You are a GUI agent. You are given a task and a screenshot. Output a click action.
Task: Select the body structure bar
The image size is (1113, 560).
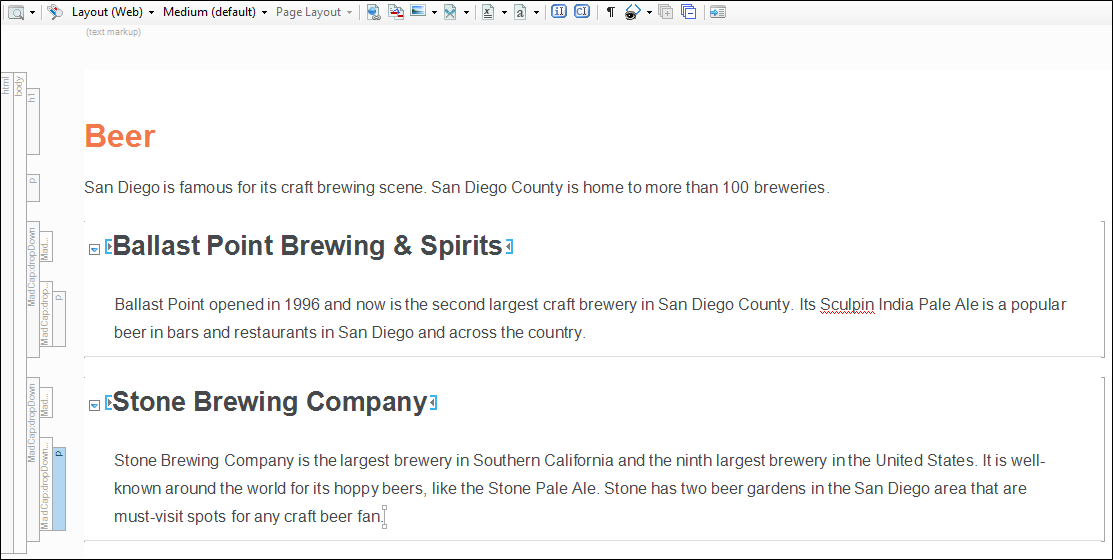pyautogui.click(x=20, y=312)
